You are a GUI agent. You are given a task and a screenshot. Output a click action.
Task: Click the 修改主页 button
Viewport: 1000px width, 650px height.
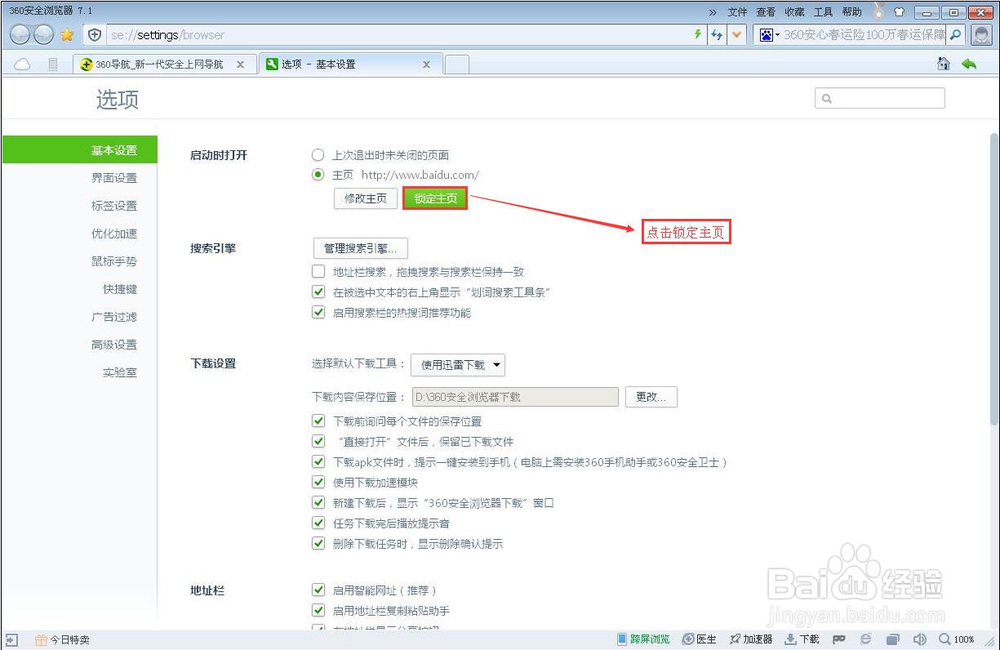pos(365,198)
